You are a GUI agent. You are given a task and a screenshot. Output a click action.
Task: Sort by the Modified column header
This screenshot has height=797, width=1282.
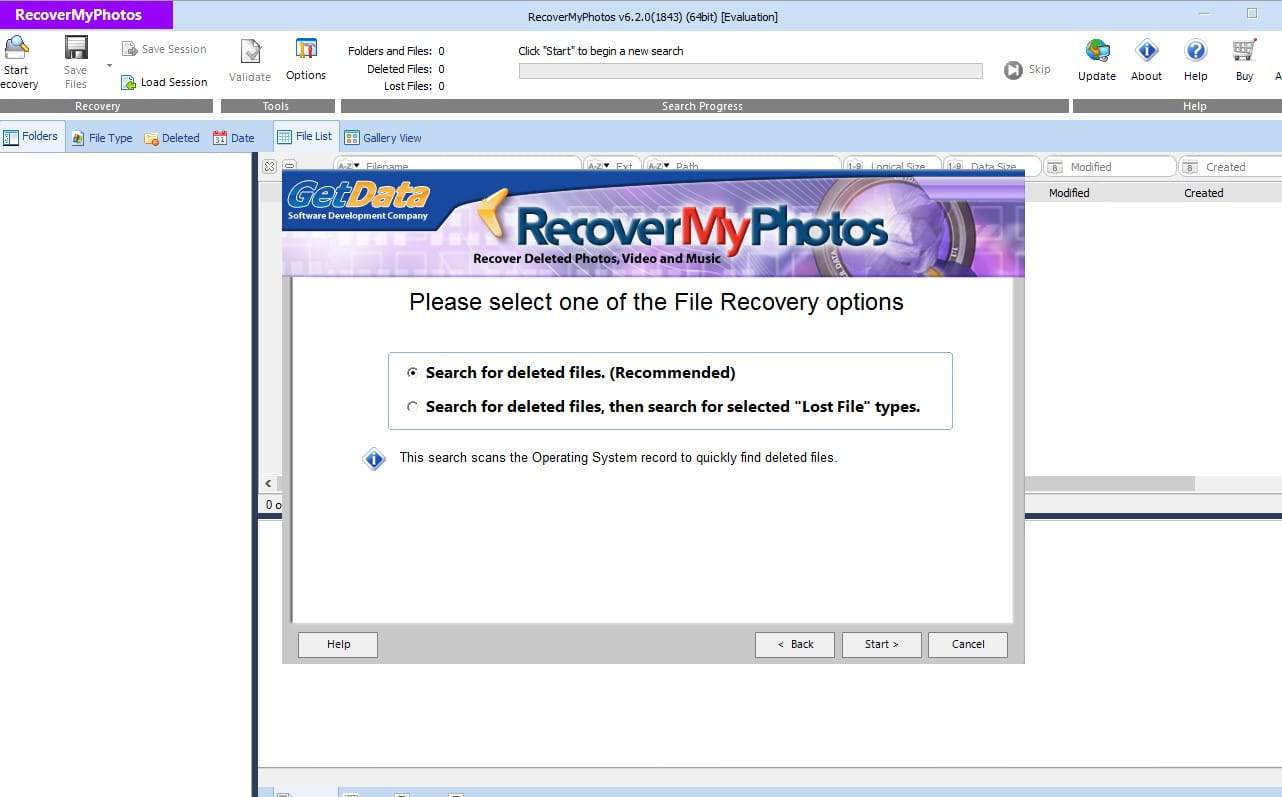[1069, 193]
